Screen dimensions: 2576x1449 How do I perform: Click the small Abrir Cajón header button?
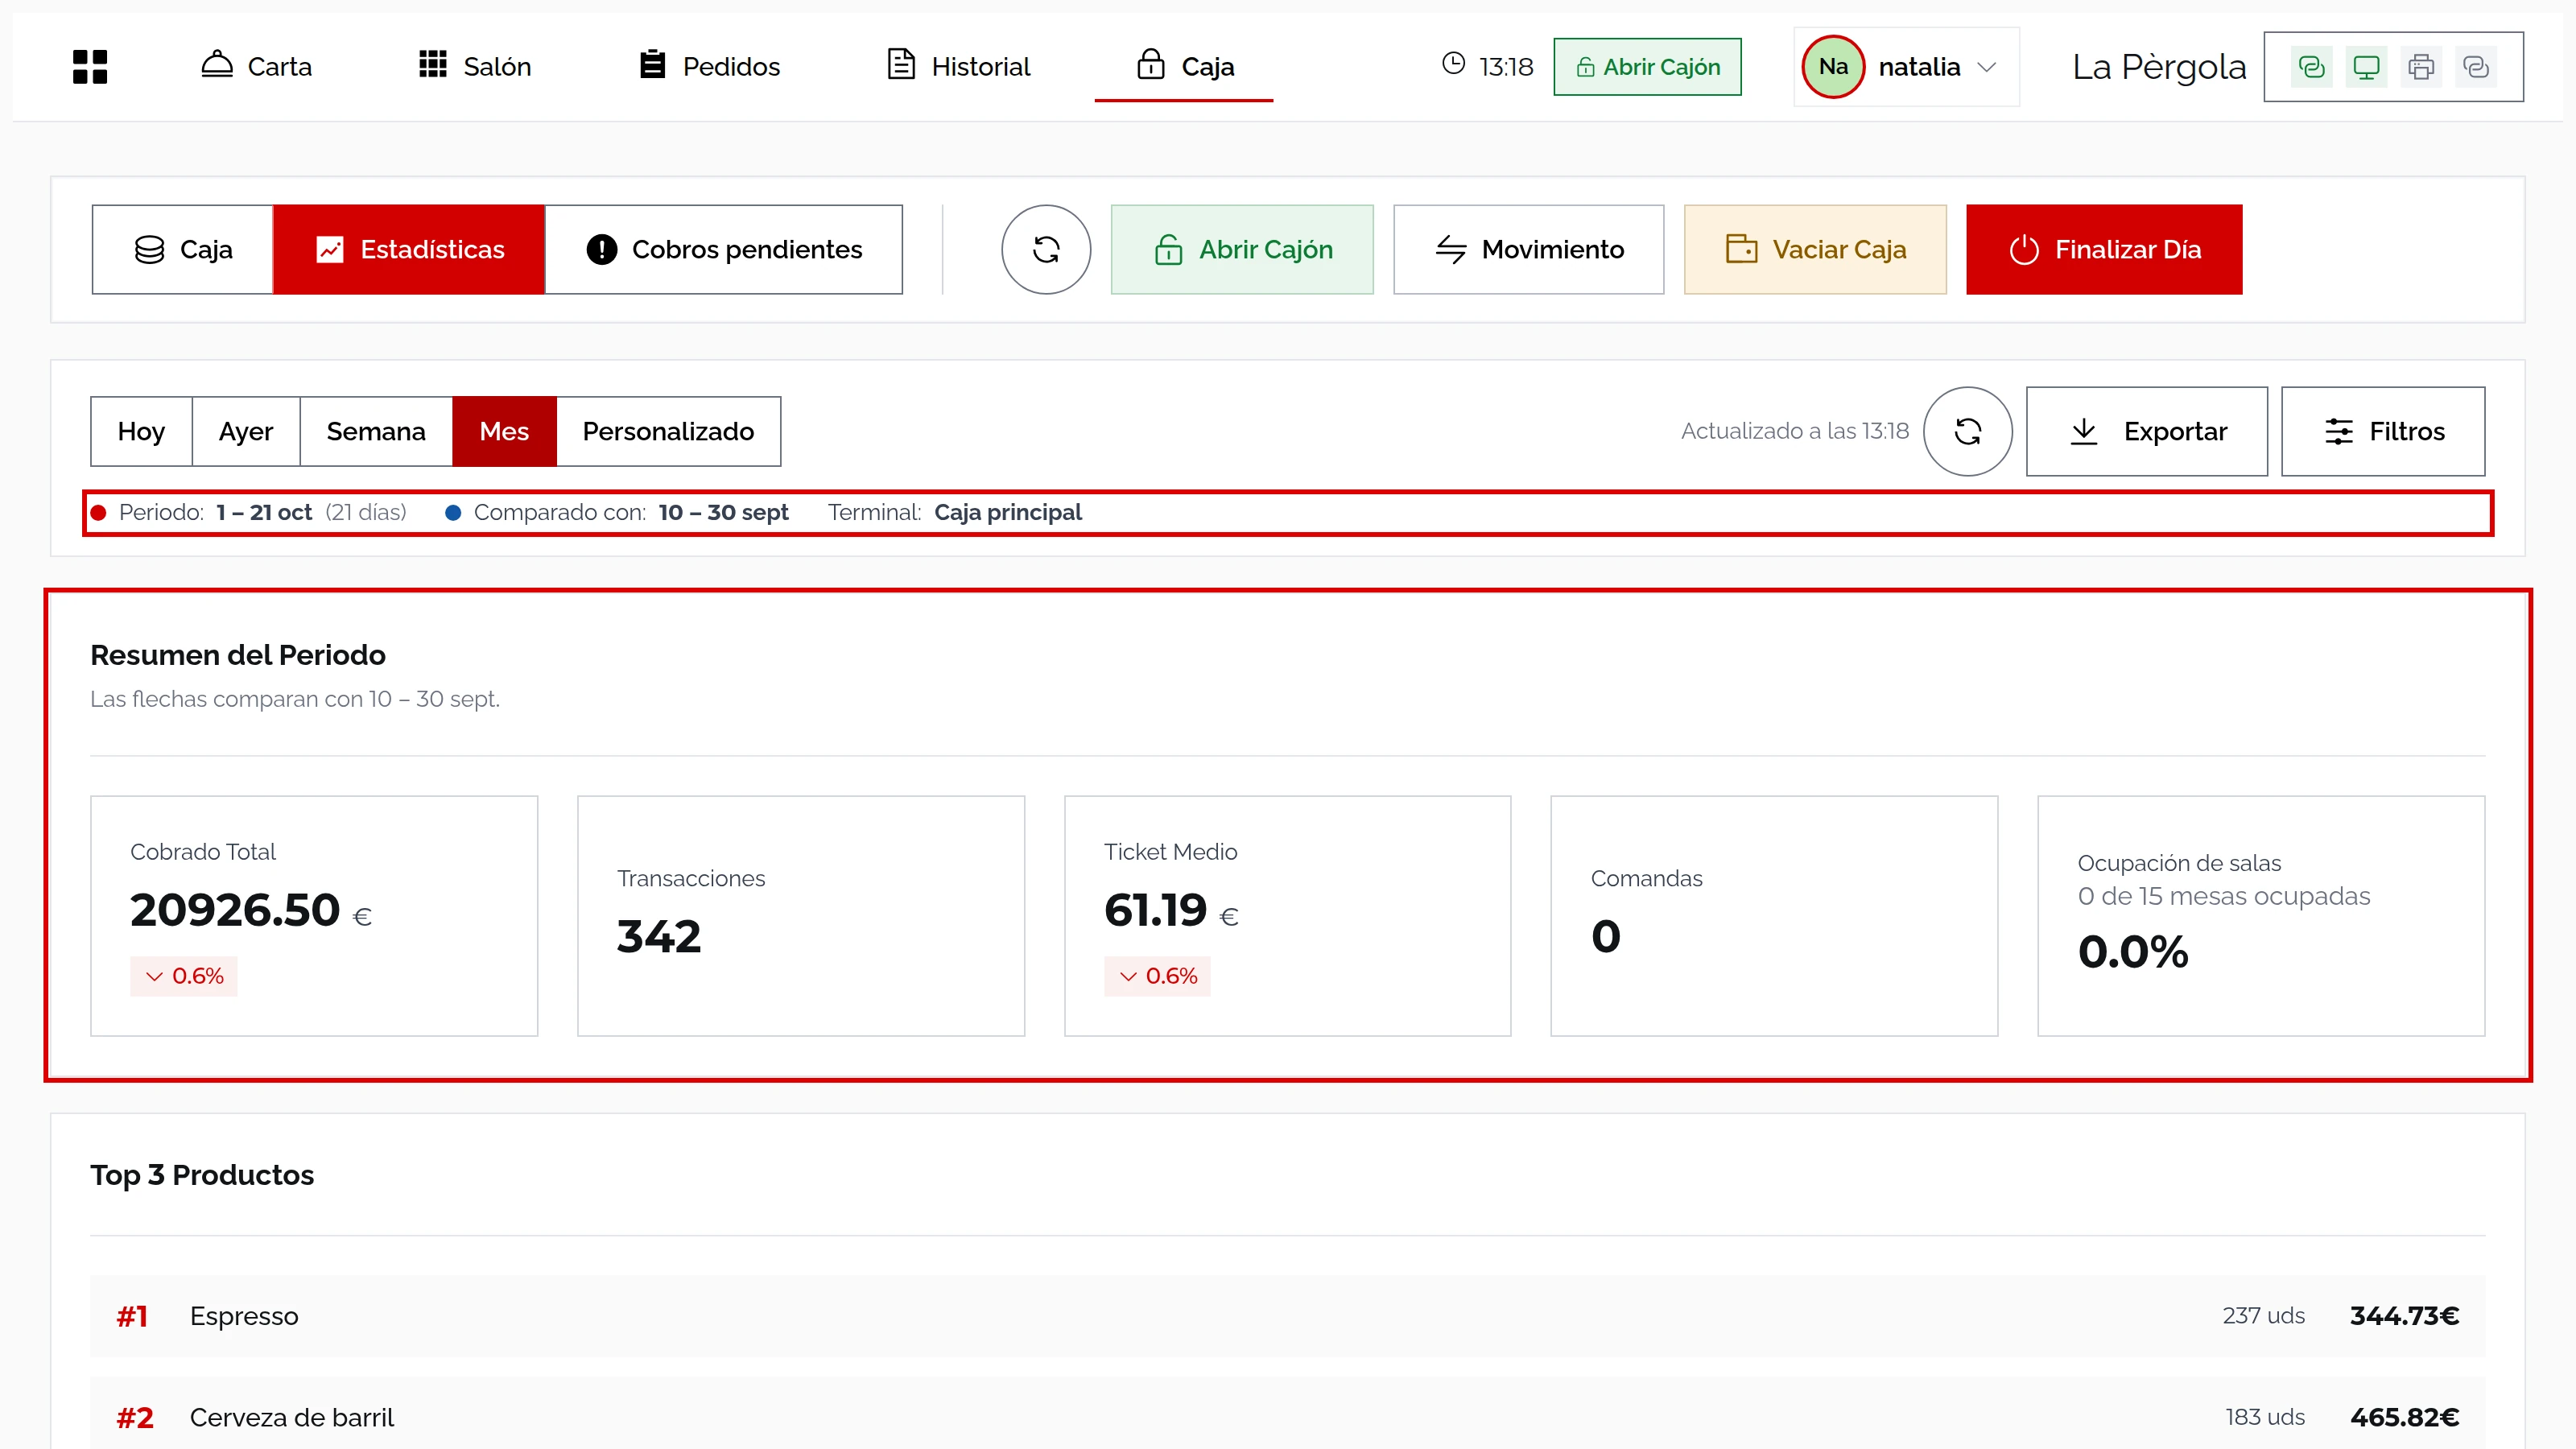(x=1647, y=67)
